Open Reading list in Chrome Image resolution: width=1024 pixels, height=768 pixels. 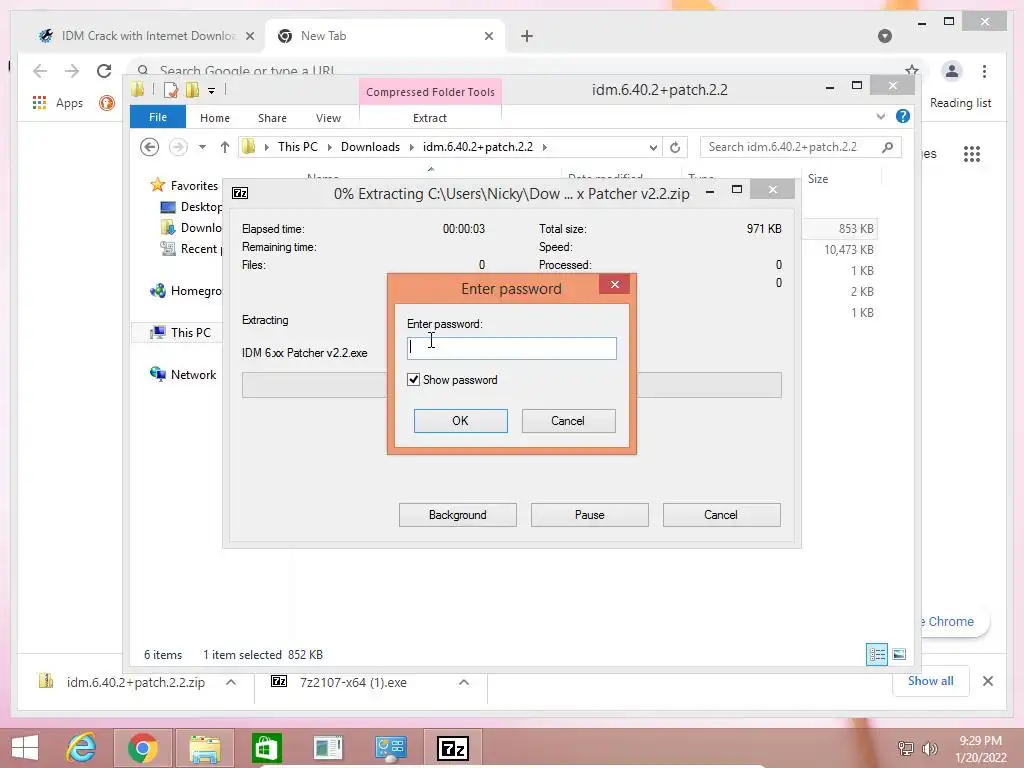[961, 103]
